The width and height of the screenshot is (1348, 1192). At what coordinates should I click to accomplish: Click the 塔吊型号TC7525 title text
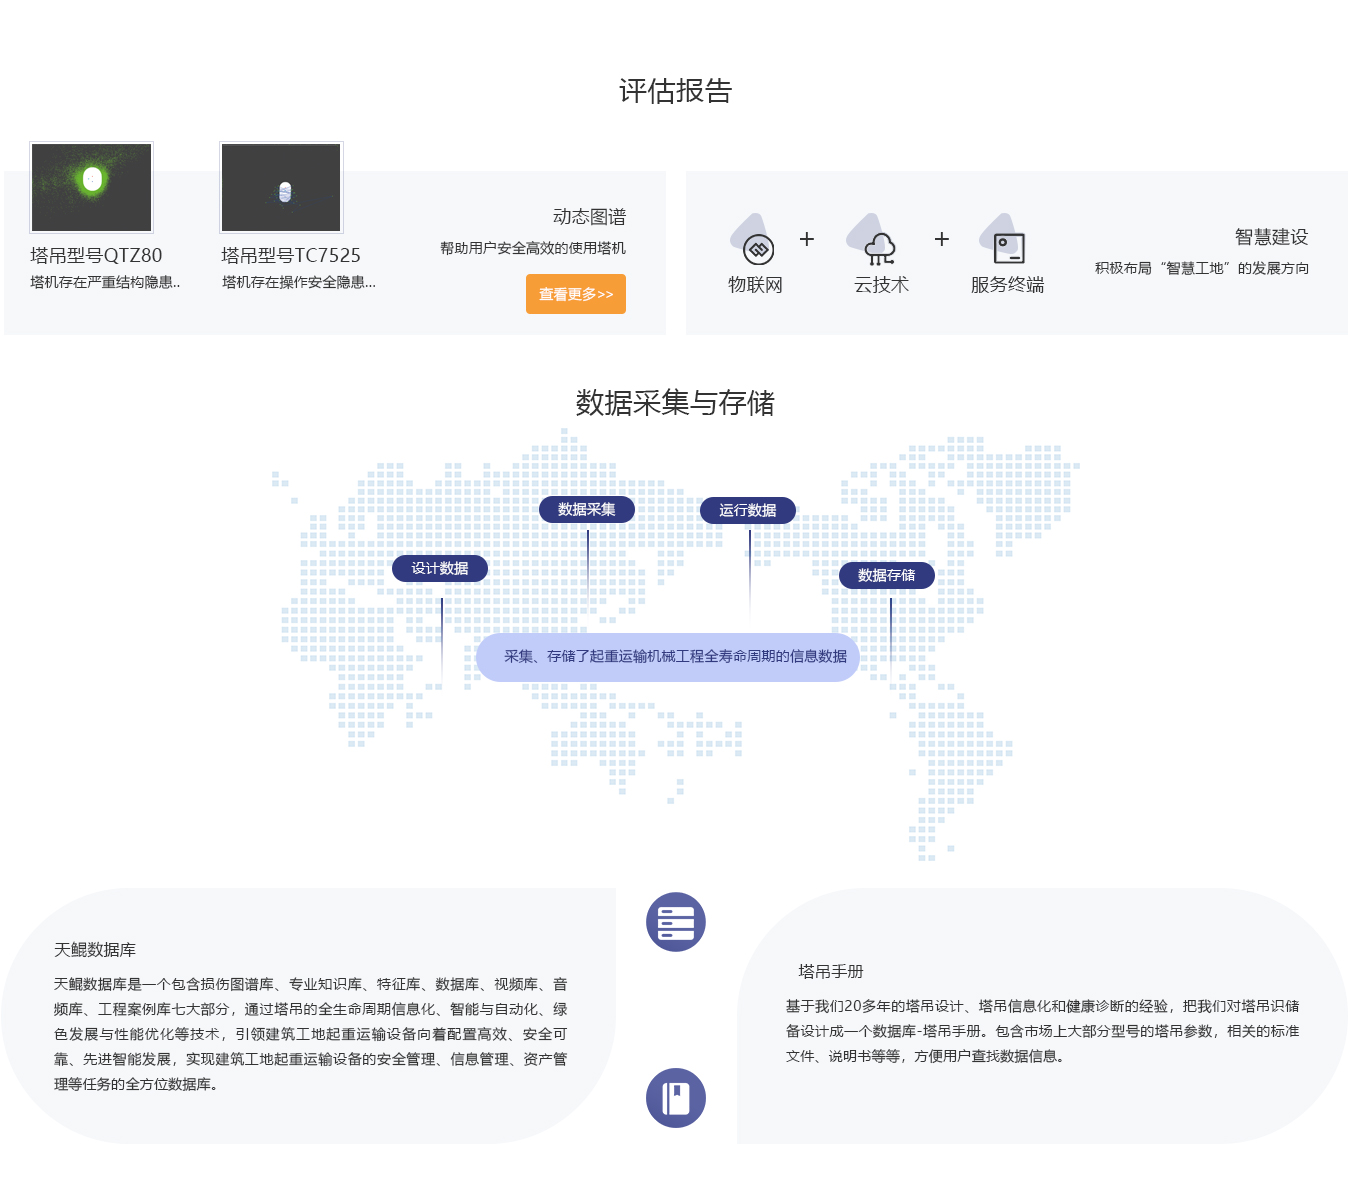291,255
